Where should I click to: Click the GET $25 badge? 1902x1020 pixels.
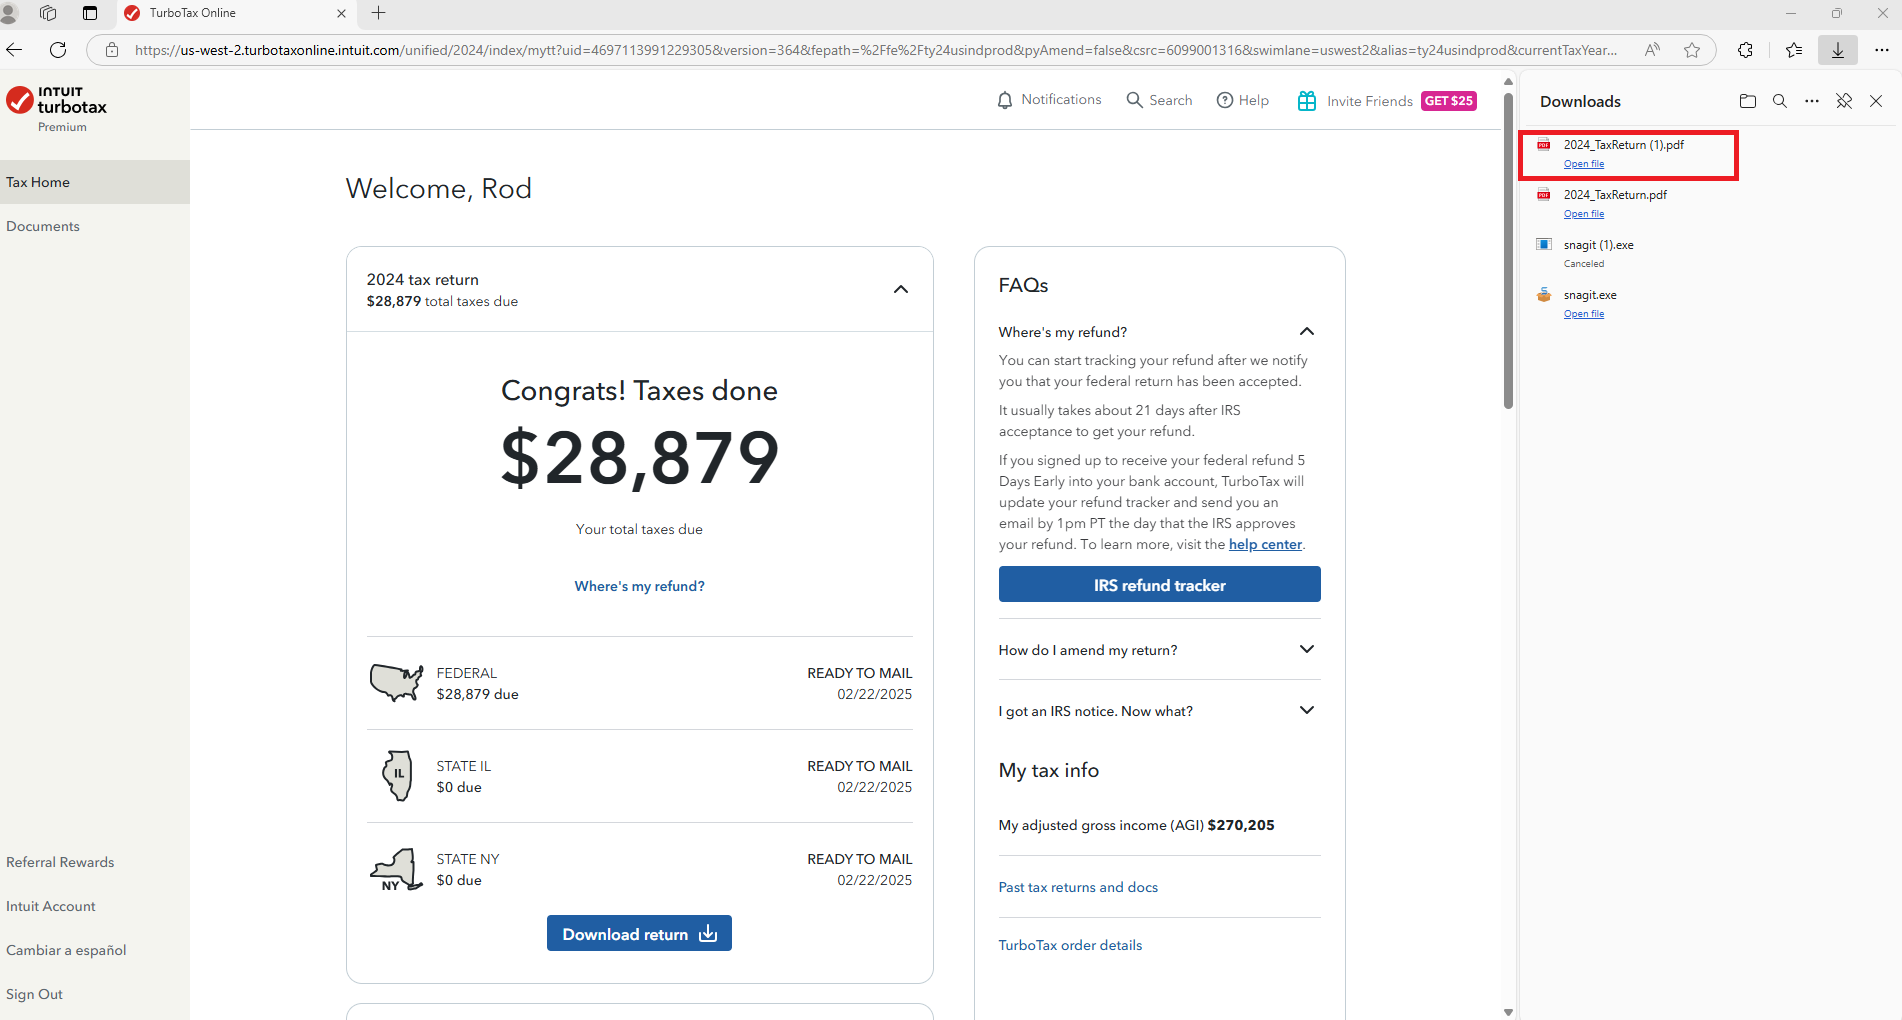click(x=1448, y=101)
